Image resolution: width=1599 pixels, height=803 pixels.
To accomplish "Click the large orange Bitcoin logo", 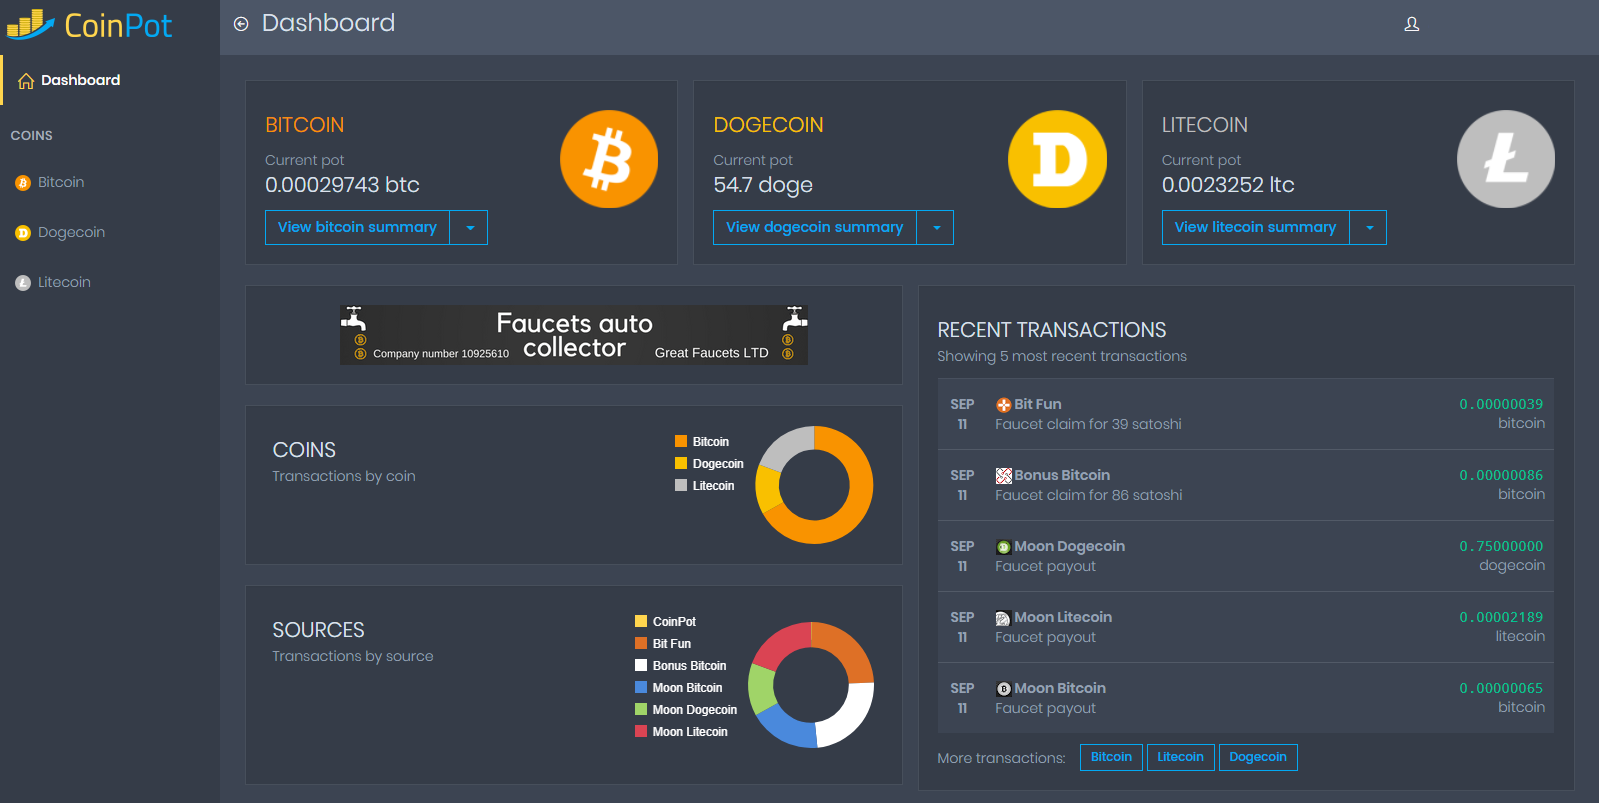I will click(609, 159).
